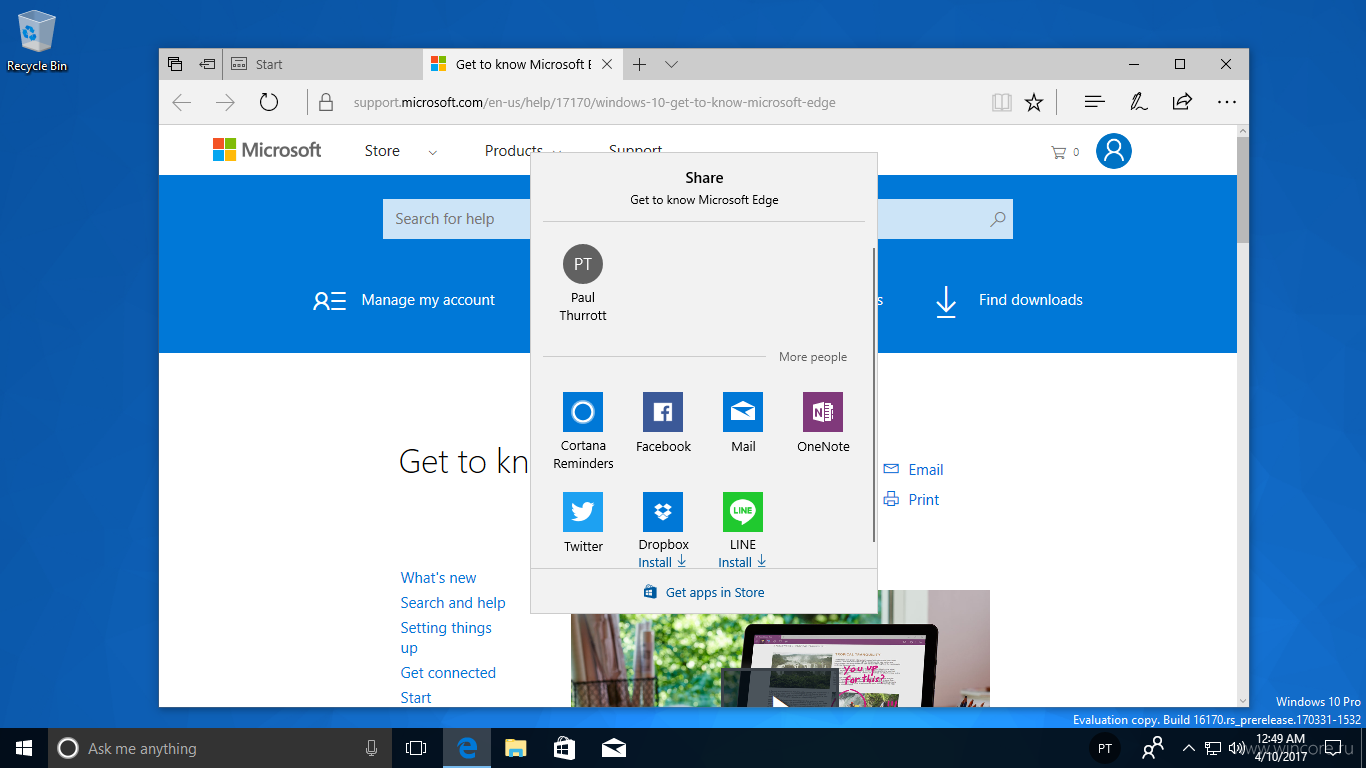
Task: Open the Start link in sidebar
Action: (x=416, y=698)
